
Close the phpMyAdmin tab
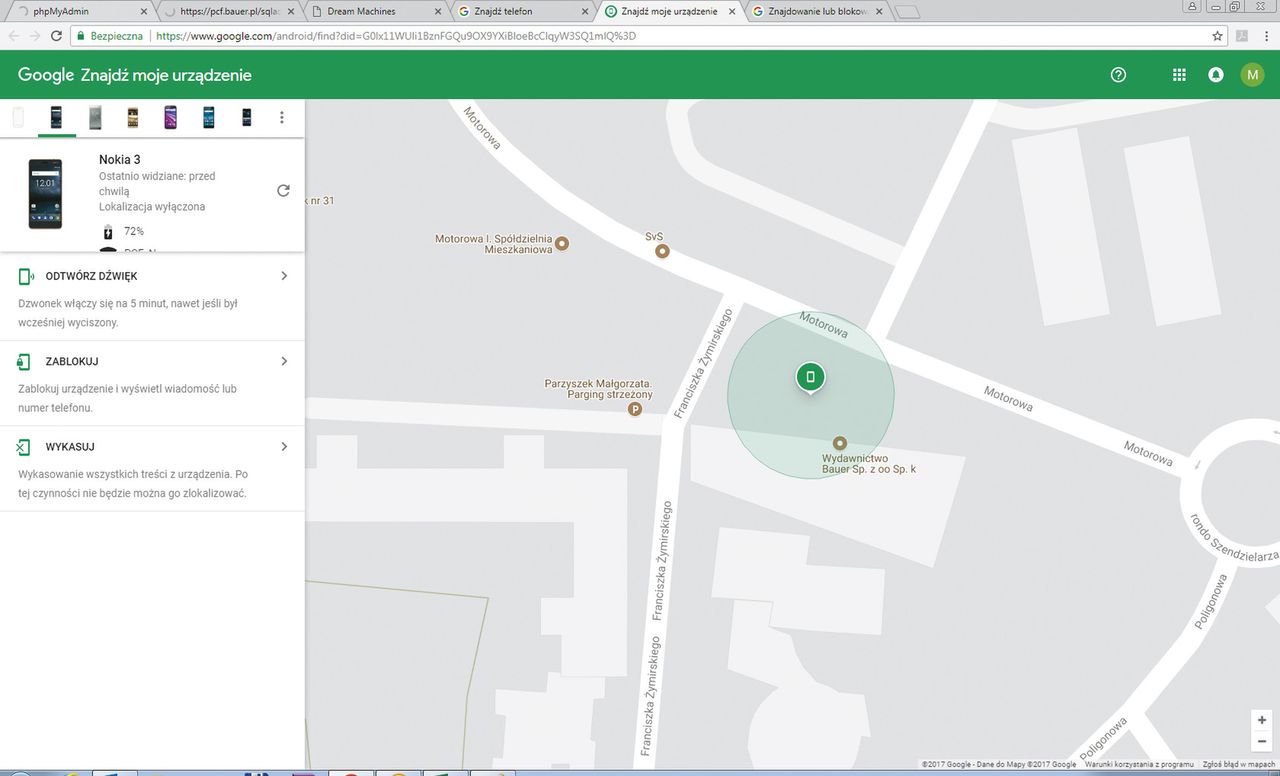(x=144, y=11)
